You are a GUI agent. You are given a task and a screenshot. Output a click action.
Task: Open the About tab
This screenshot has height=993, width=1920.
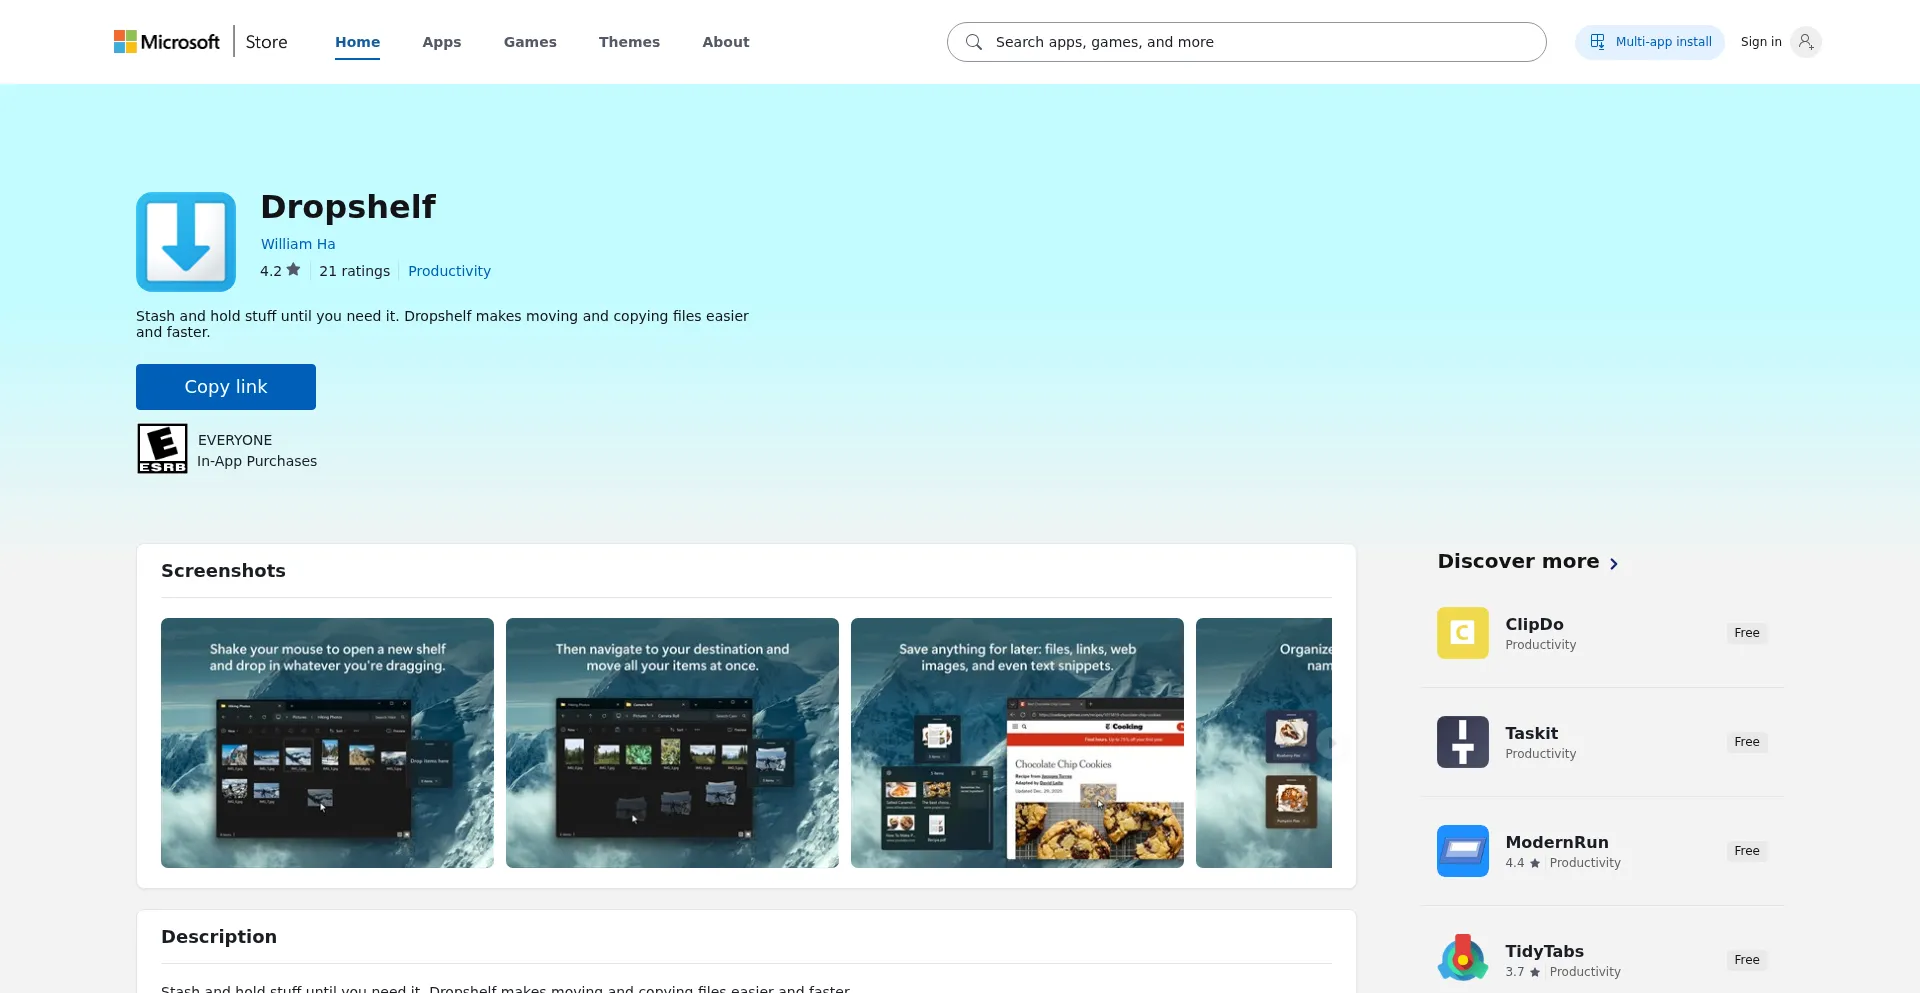pos(725,42)
